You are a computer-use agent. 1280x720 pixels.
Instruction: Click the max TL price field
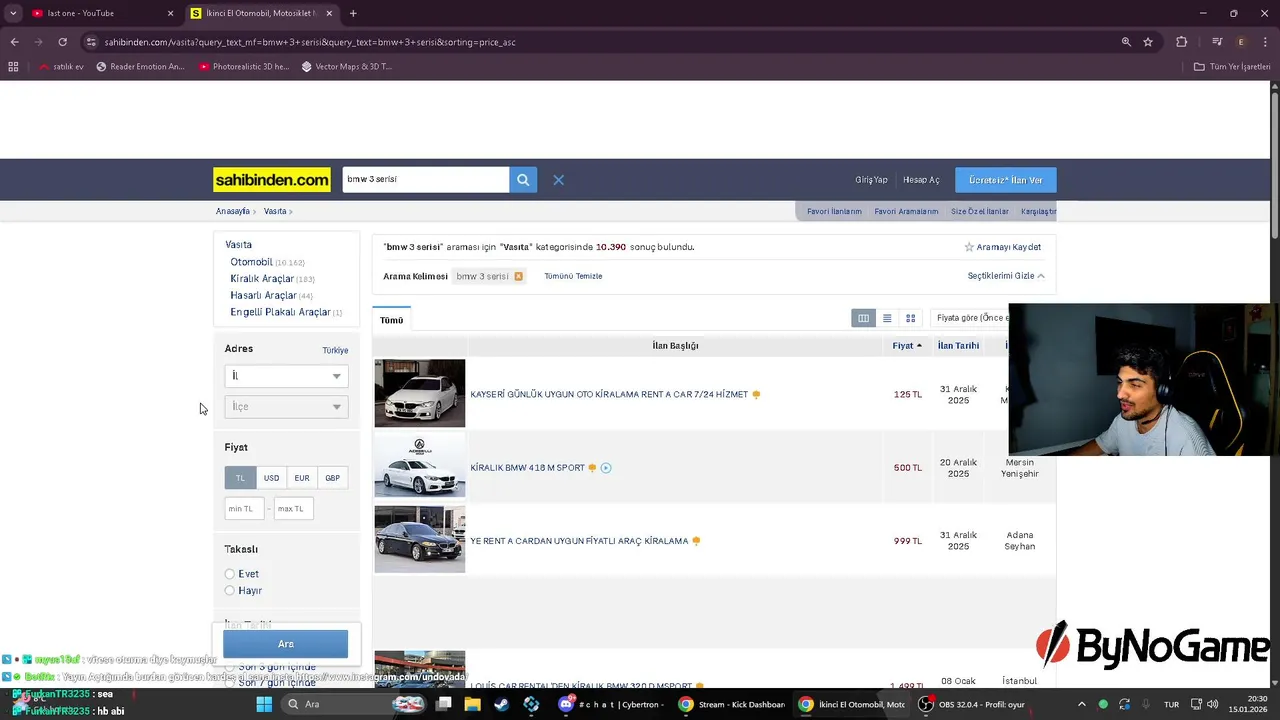point(294,509)
